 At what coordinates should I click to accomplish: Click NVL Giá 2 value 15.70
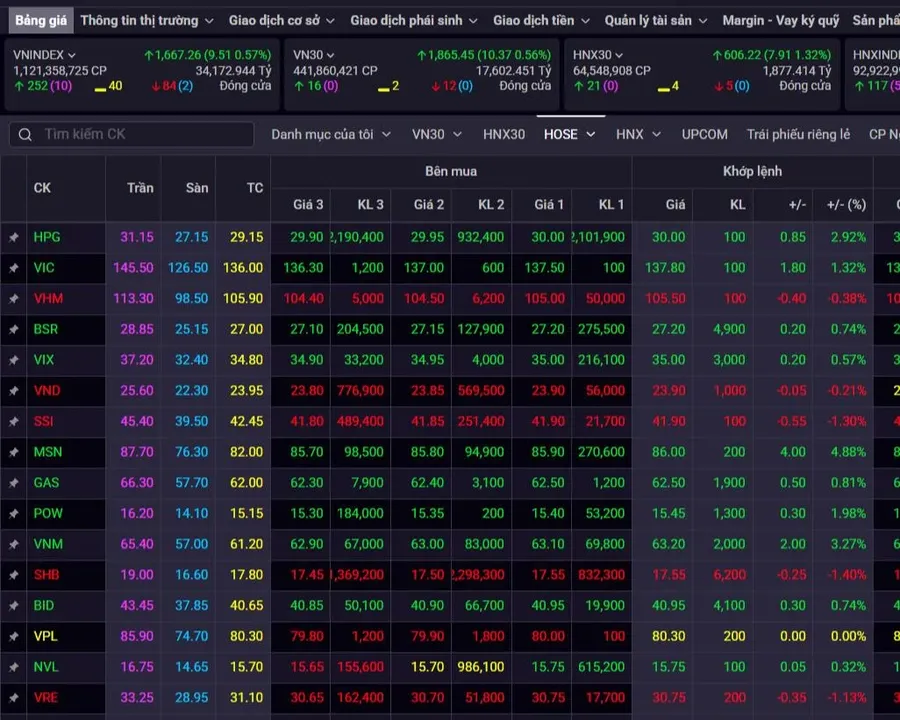(x=427, y=667)
